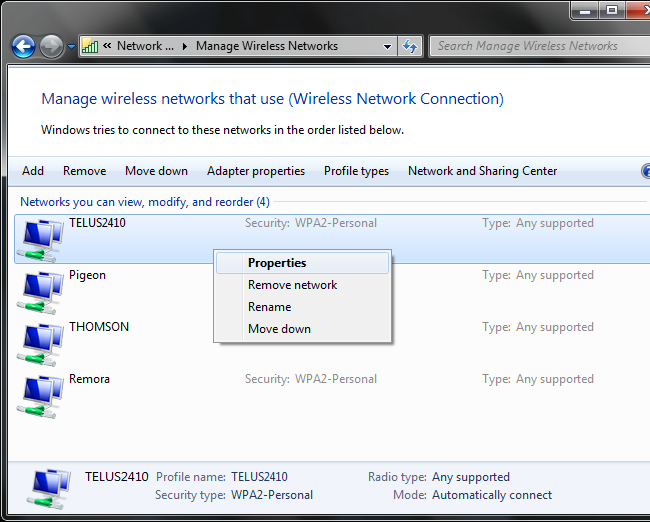Click 'Manage Wireless Networks' breadcrumb
Screen dimensions: 650x522
(x=267, y=46)
